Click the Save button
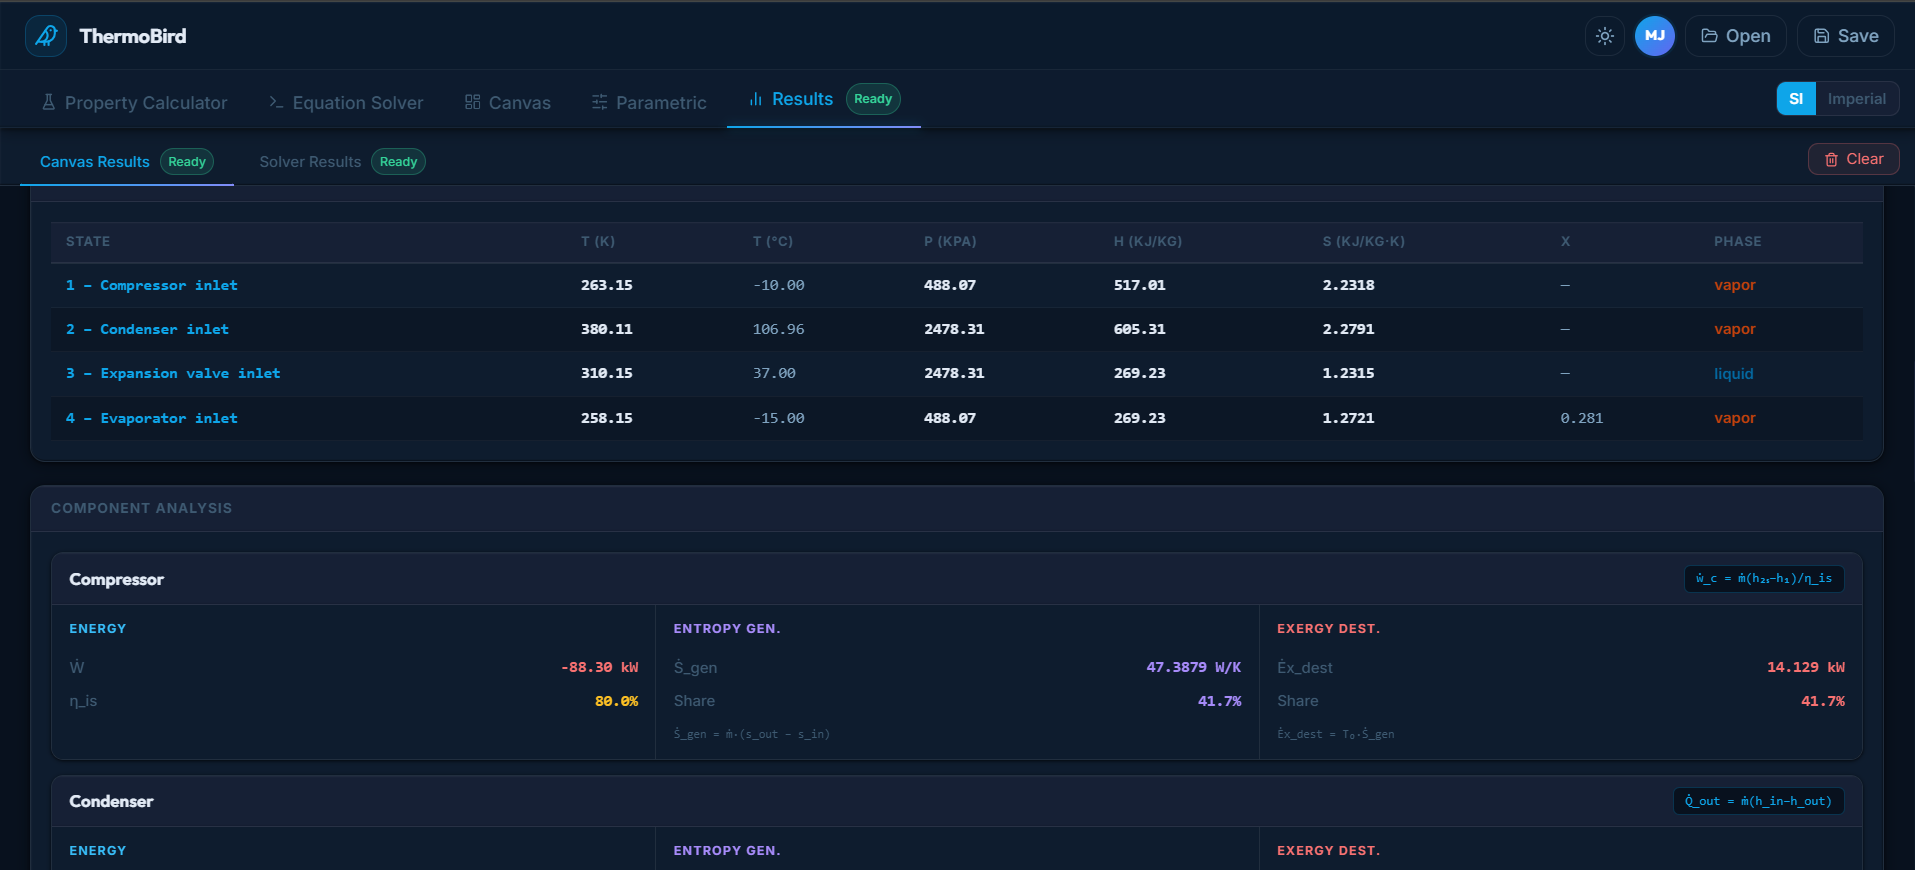 [1845, 36]
